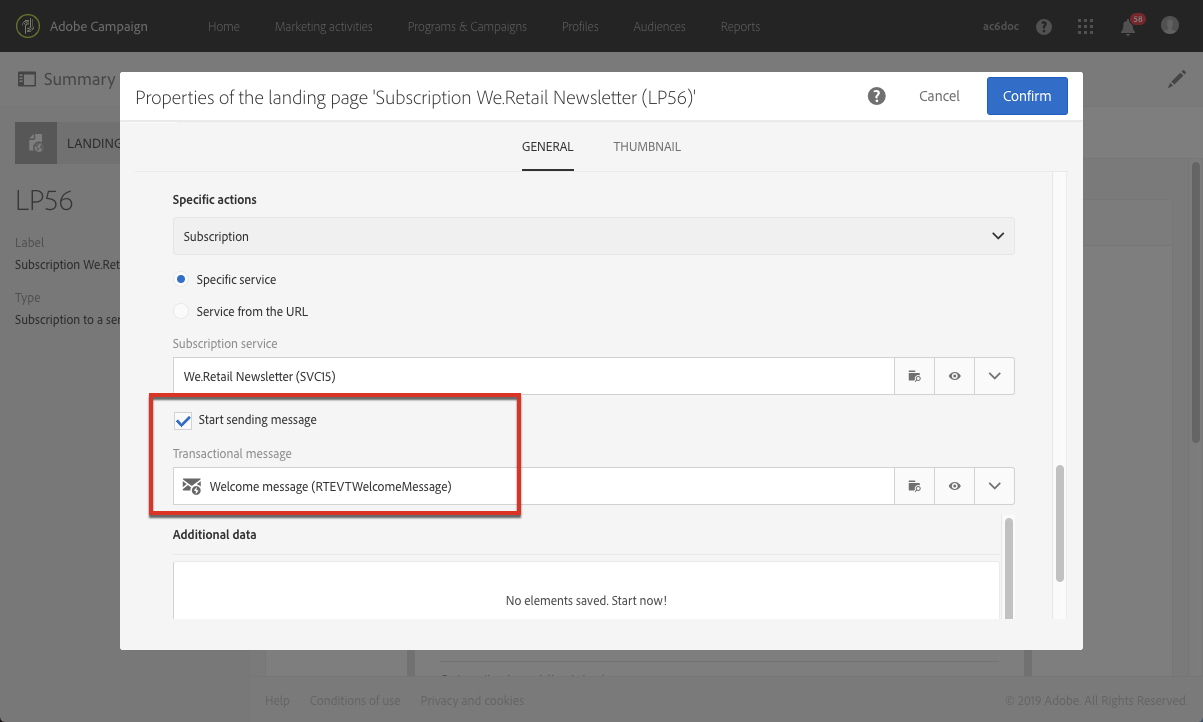
Task: Click 'No elements saved. Start now!' text
Action: click(586, 601)
